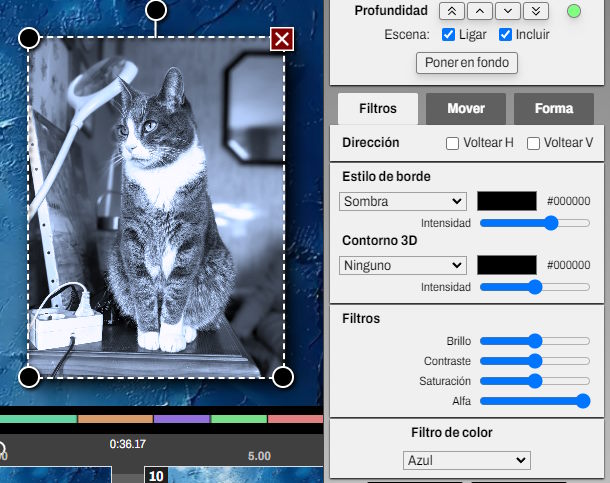Enable Voltear H flip option
610x483 pixels.
point(452,143)
